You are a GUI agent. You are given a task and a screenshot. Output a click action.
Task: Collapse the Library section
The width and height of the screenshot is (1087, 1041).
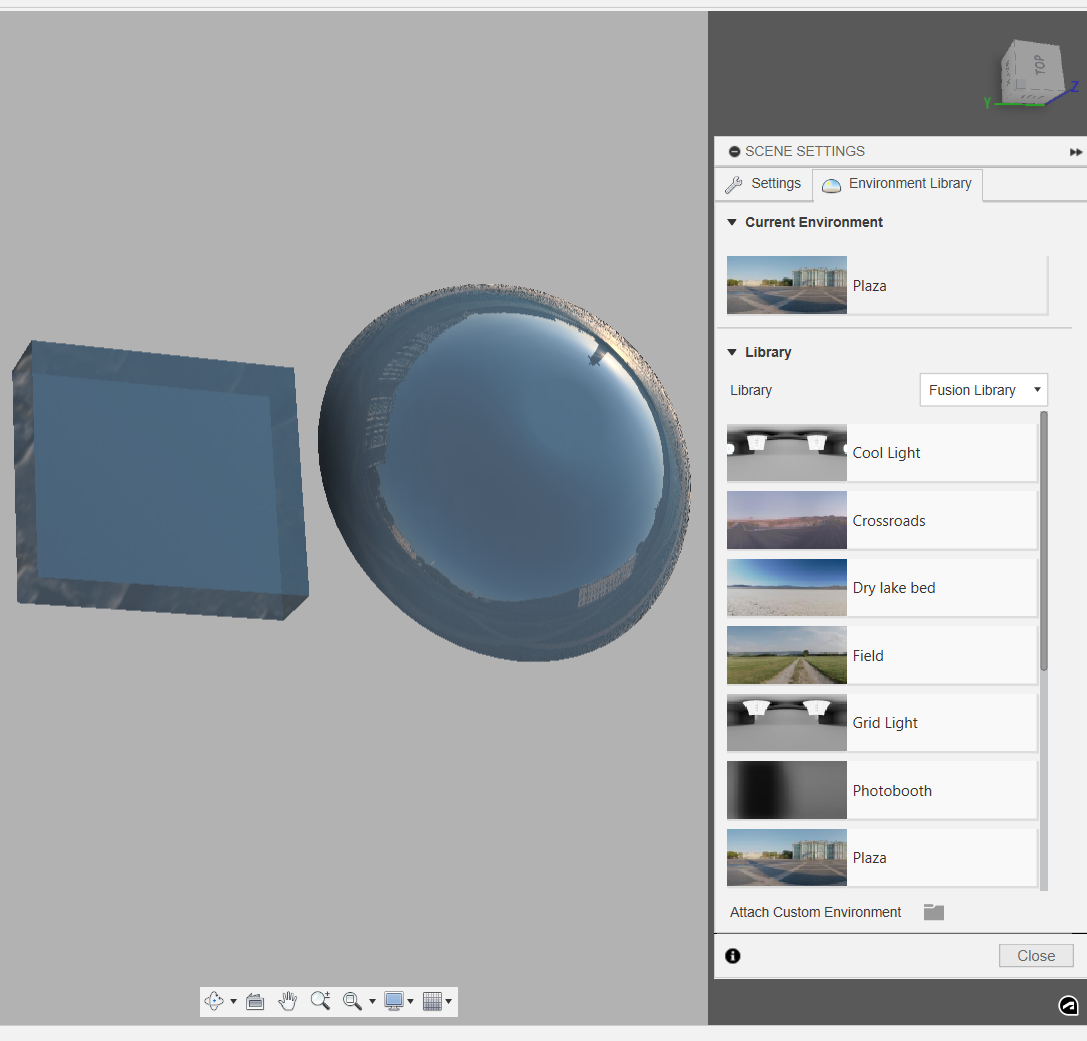pos(732,352)
